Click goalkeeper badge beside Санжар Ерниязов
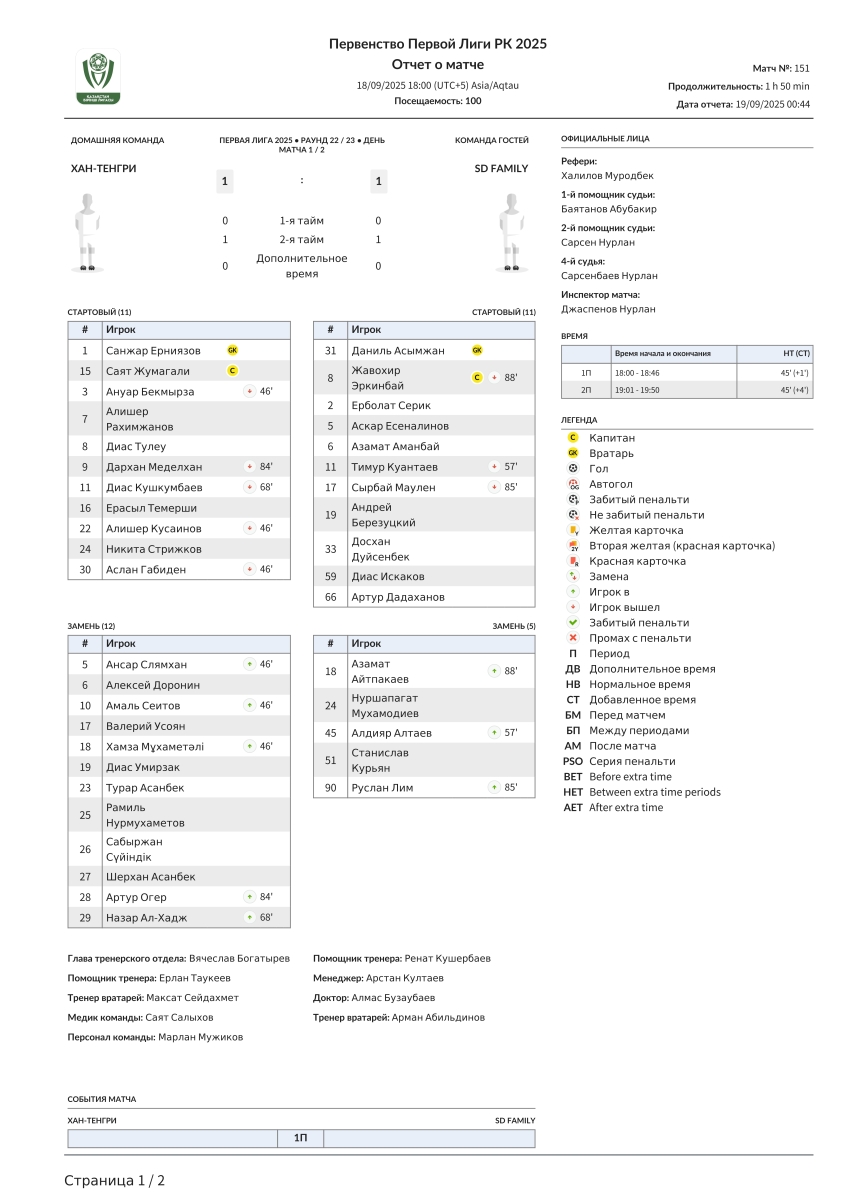 click(232, 351)
